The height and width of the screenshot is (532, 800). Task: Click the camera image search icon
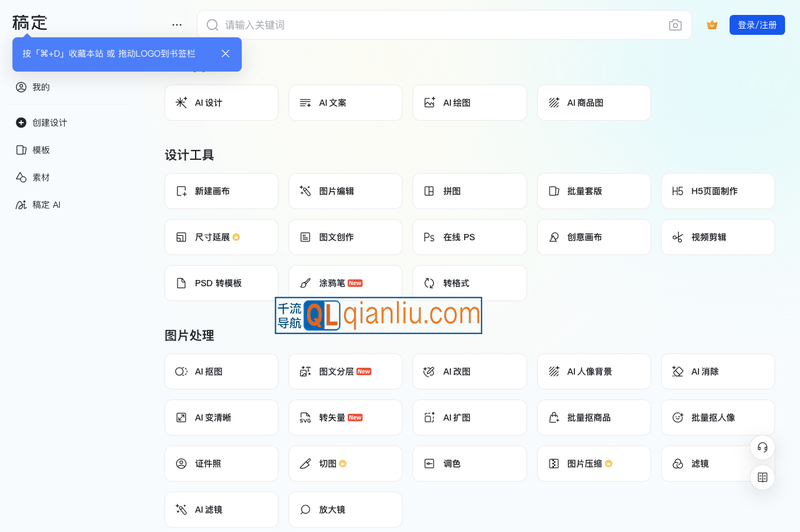(675, 25)
